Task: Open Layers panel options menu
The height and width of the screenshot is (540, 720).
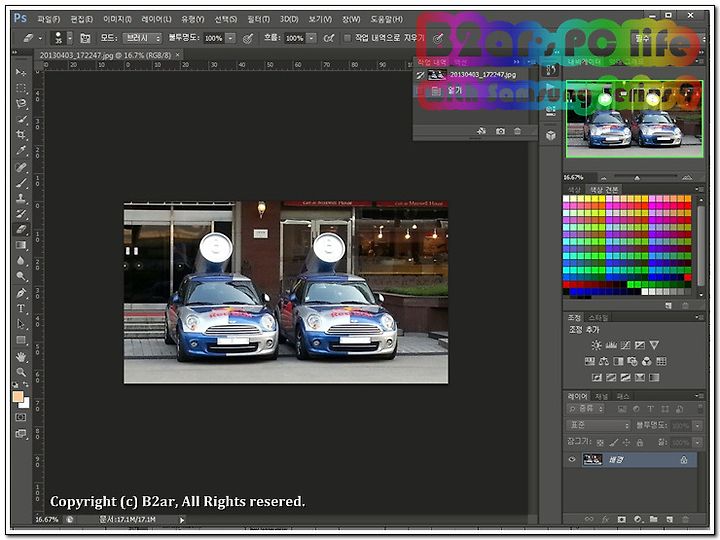Action: (699, 395)
